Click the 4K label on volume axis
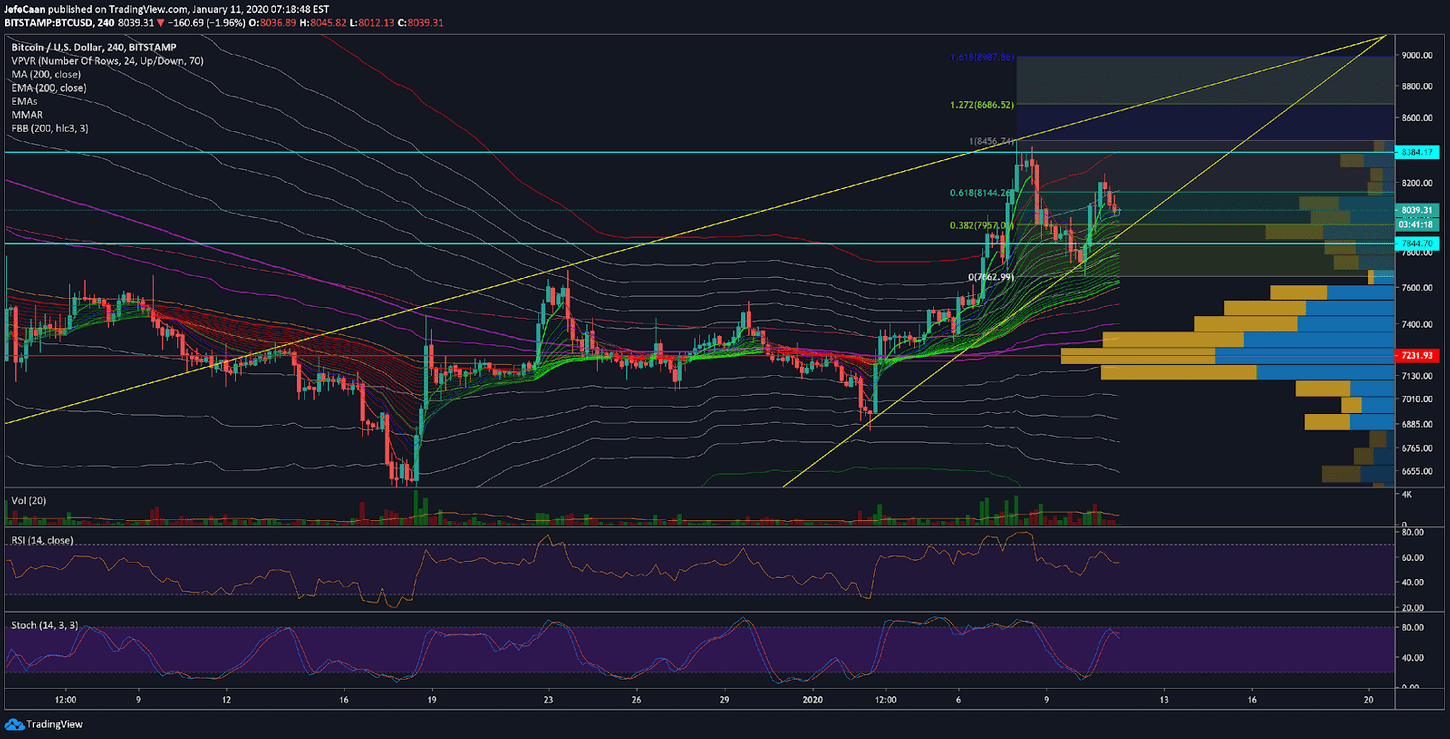 (x=1405, y=496)
